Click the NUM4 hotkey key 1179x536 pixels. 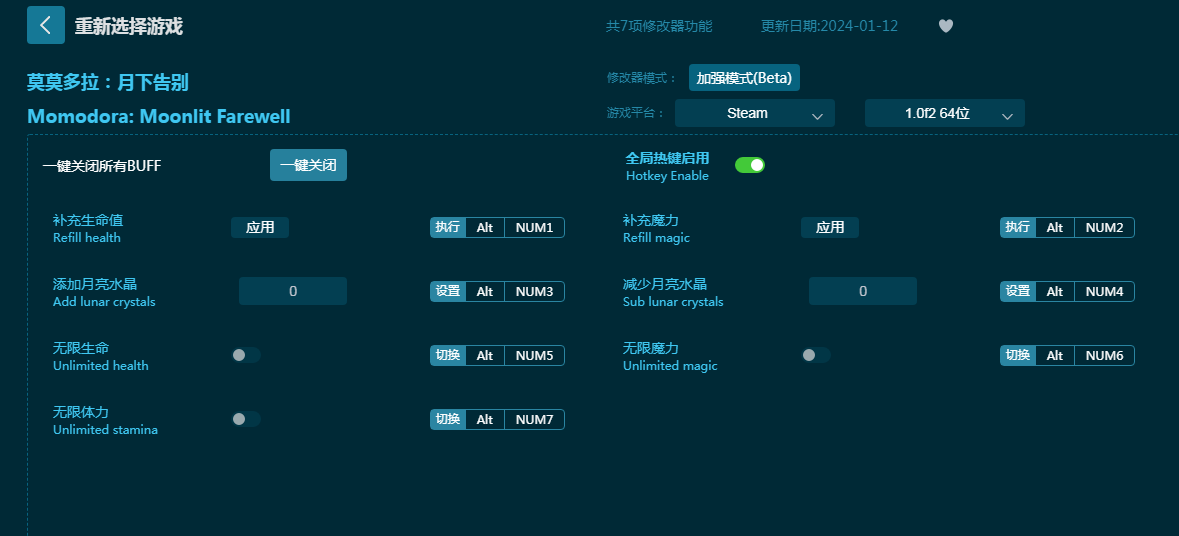(1105, 291)
